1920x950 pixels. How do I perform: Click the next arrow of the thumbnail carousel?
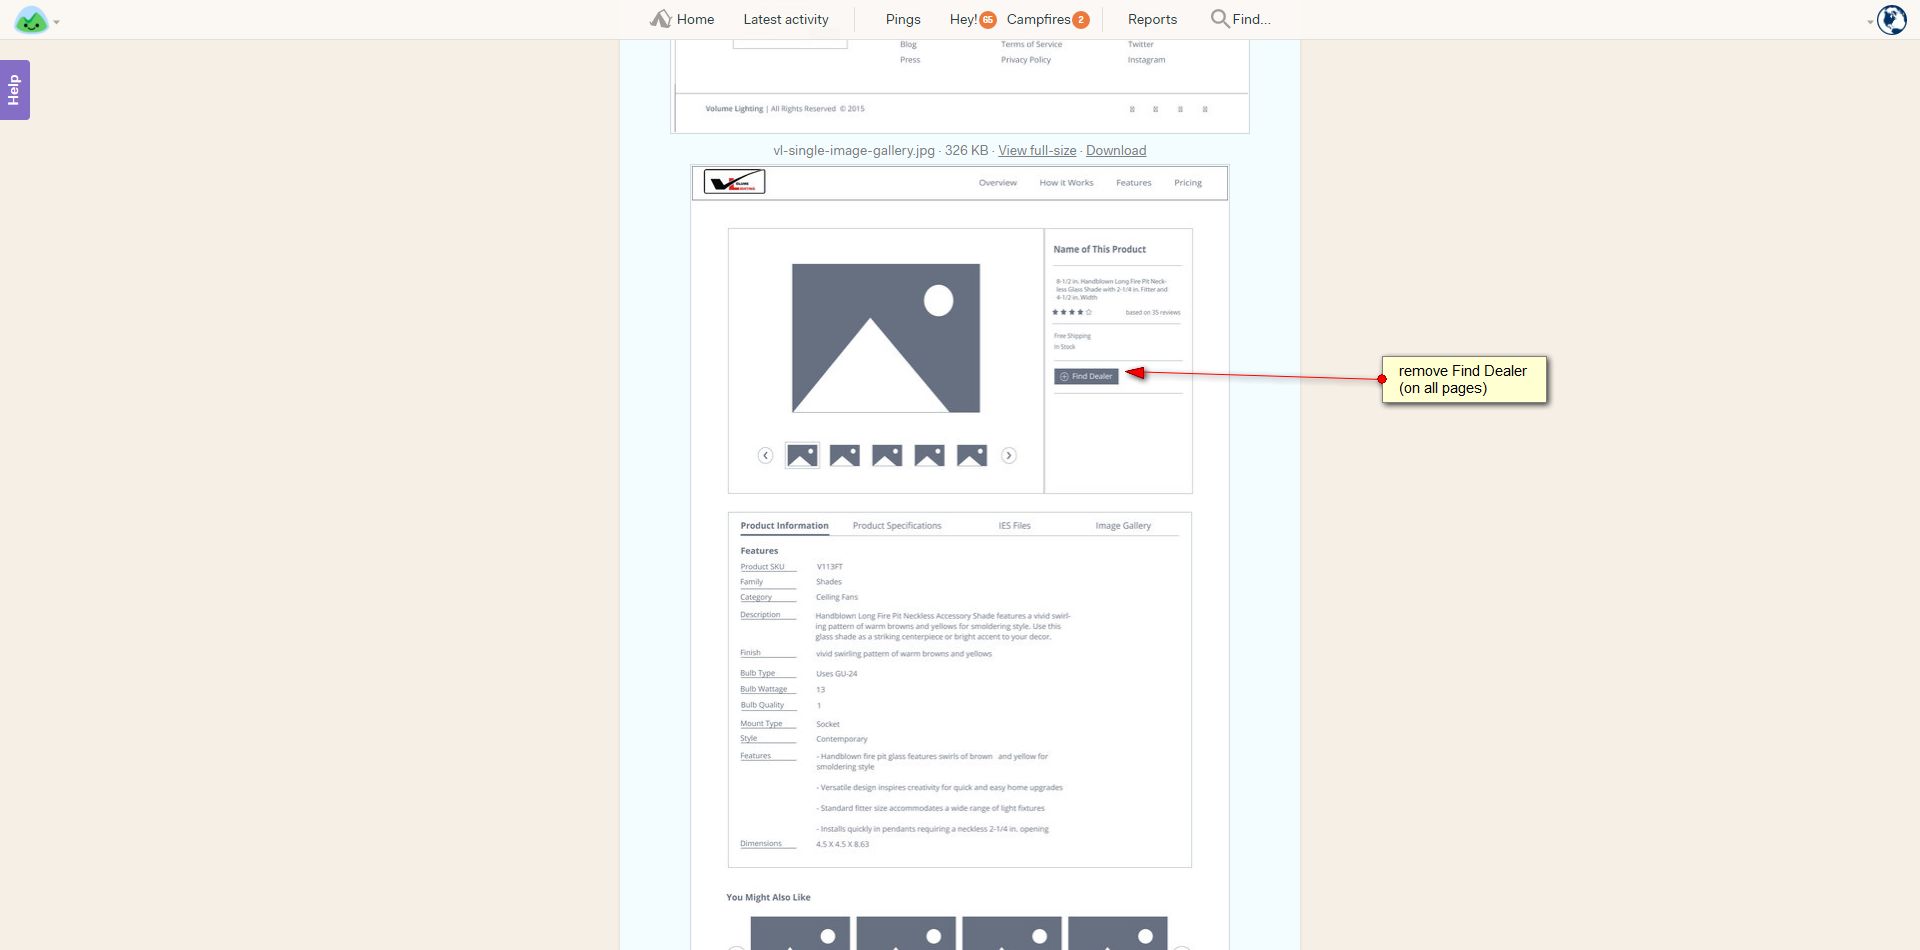pyautogui.click(x=1009, y=456)
